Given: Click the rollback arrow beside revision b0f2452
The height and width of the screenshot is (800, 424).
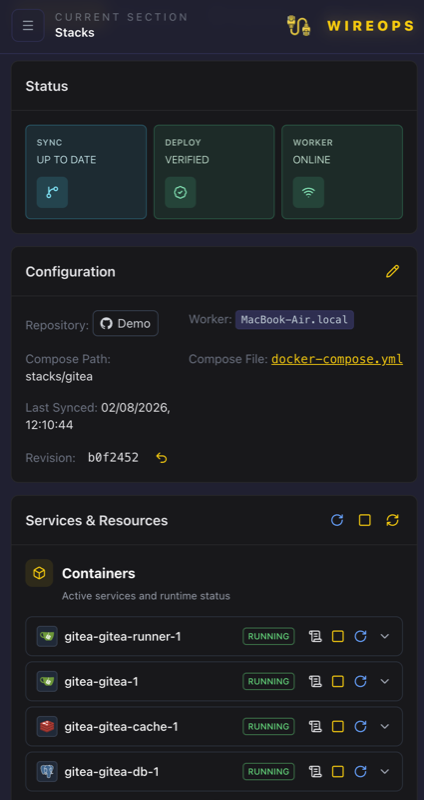Looking at the screenshot, I should (x=162, y=458).
